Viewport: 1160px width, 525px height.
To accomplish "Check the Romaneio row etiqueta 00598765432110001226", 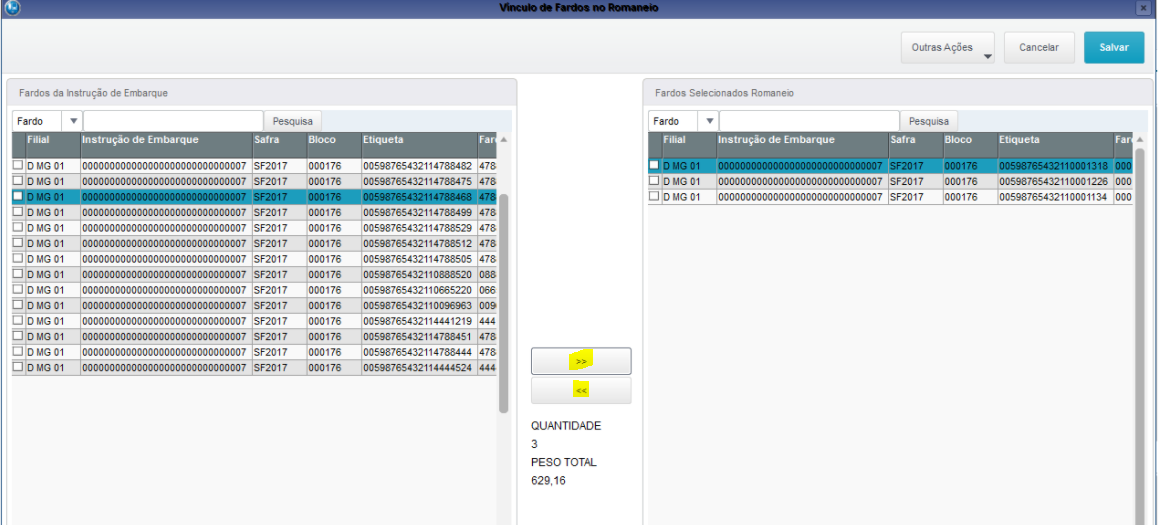I will [654, 181].
